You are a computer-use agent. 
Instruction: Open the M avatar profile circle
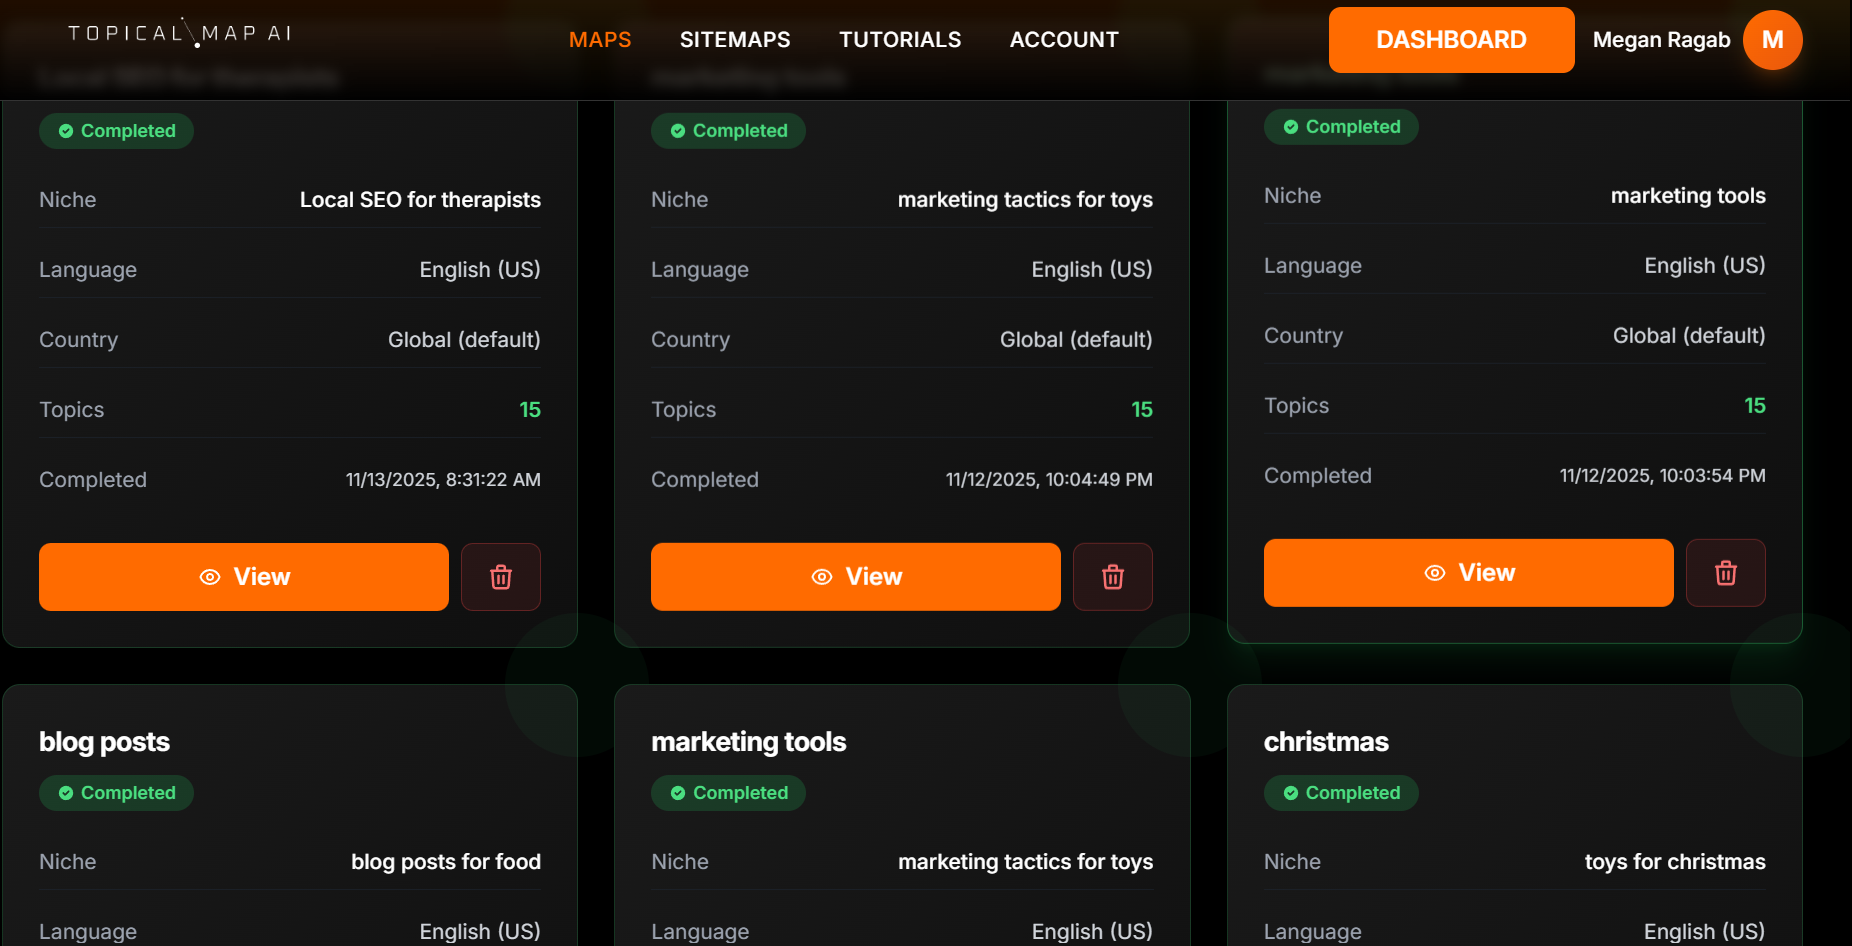coord(1772,40)
